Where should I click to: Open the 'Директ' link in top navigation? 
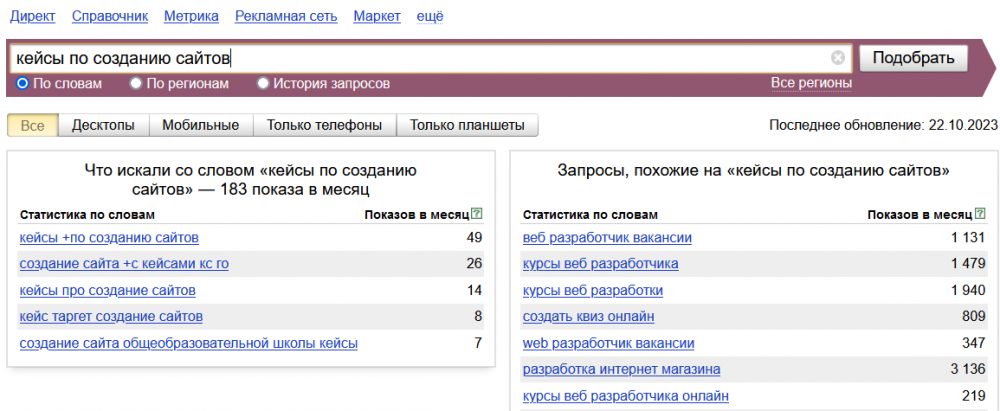33,17
